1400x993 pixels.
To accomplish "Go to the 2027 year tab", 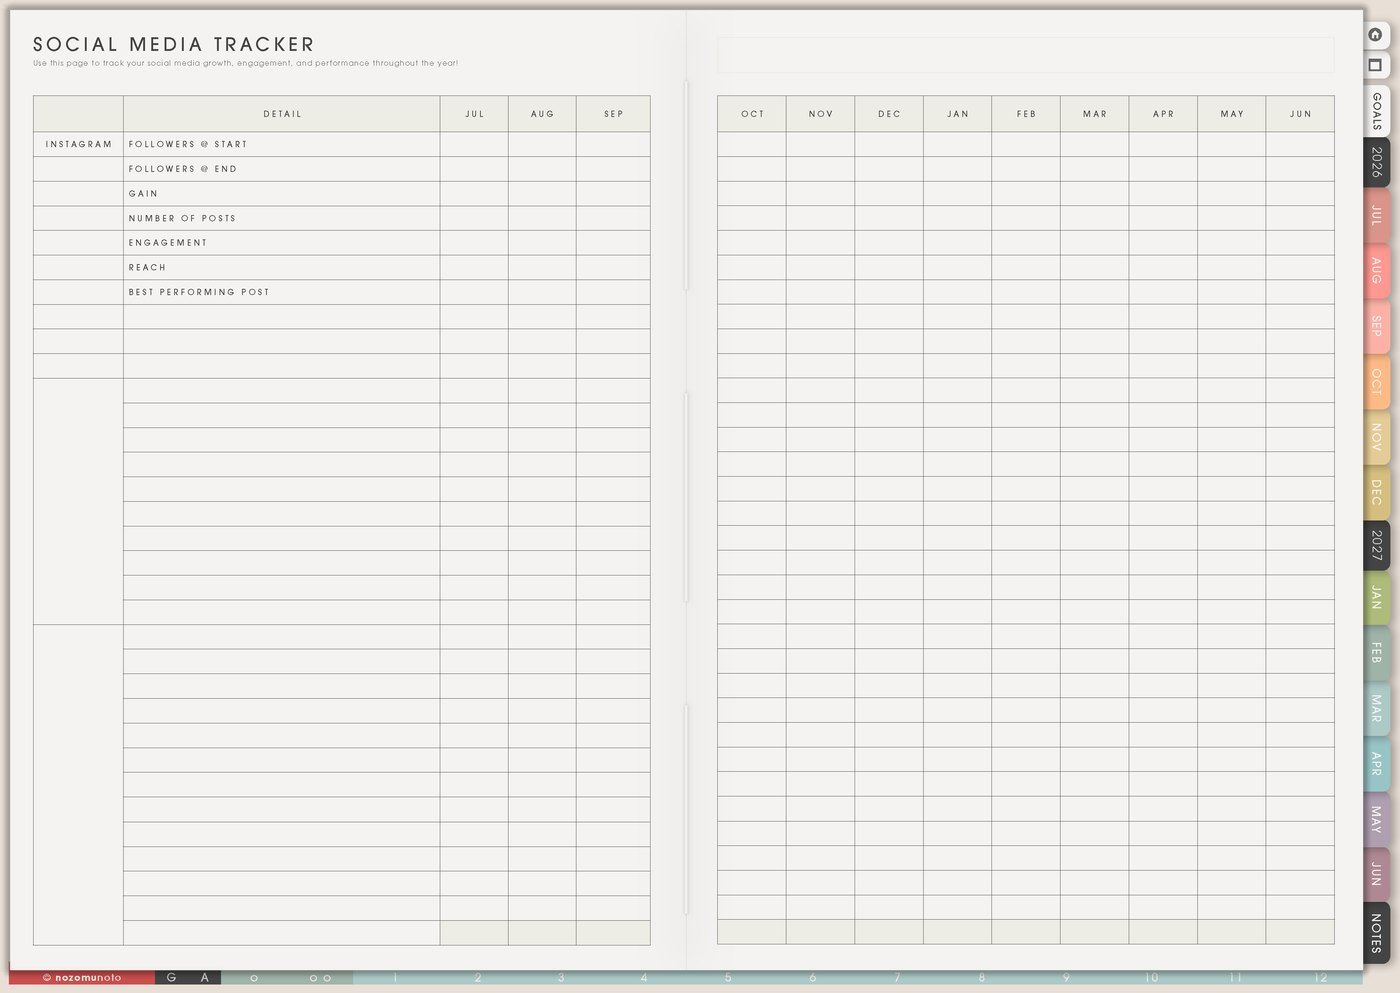I will tap(1376, 546).
